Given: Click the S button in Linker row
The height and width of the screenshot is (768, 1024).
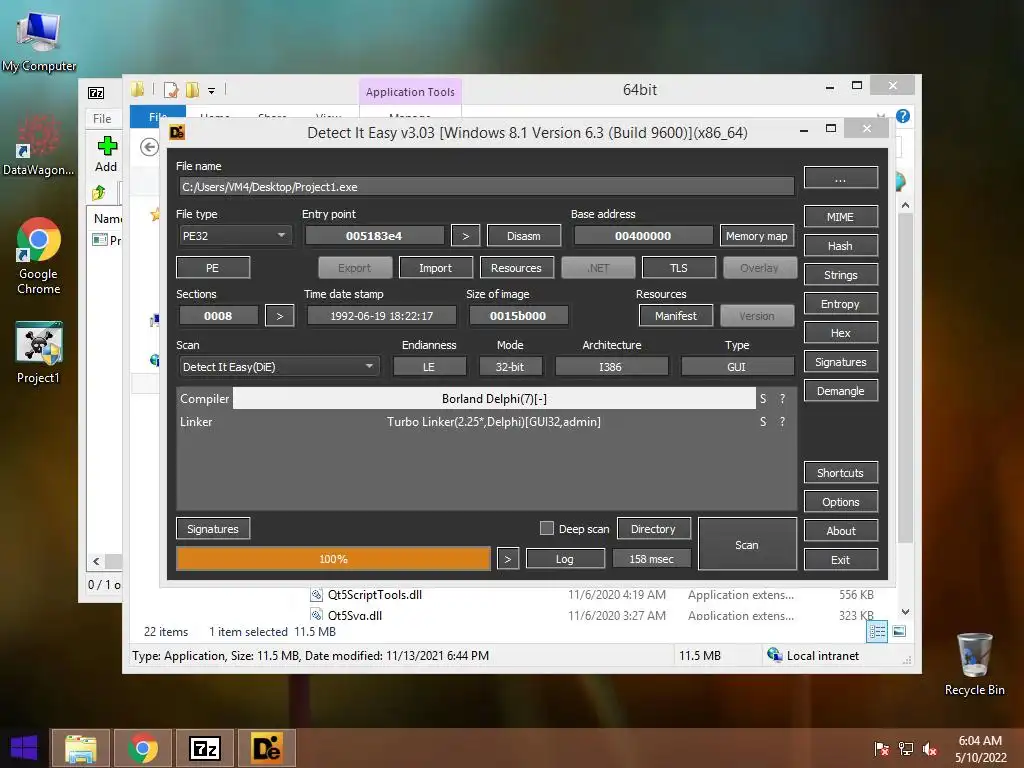Looking at the screenshot, I should [x=763, y=422].
